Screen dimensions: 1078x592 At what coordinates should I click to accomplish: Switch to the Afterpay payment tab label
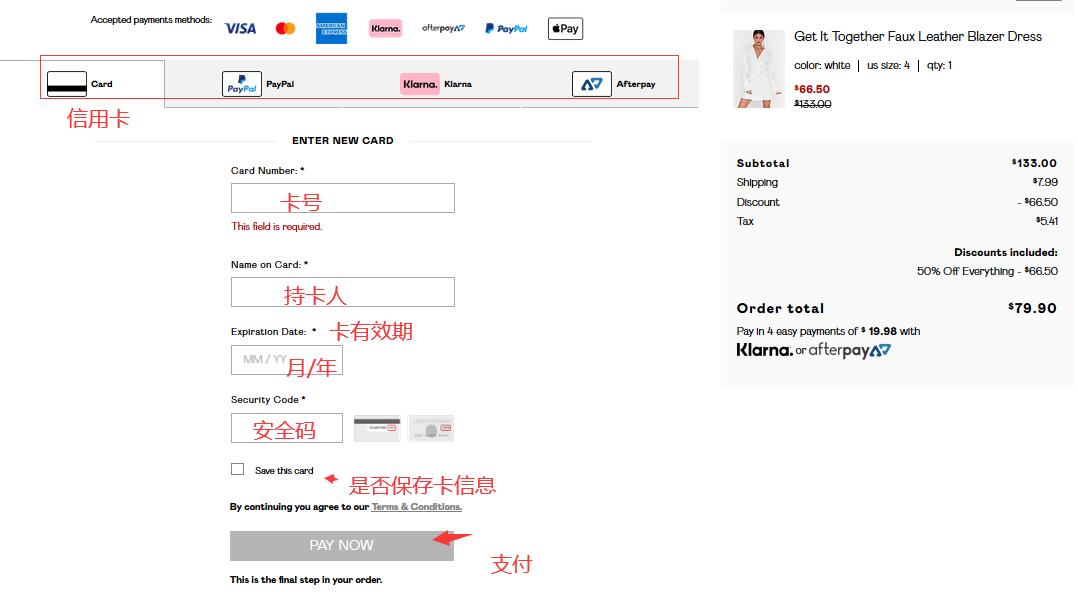[x=636, y=84]
